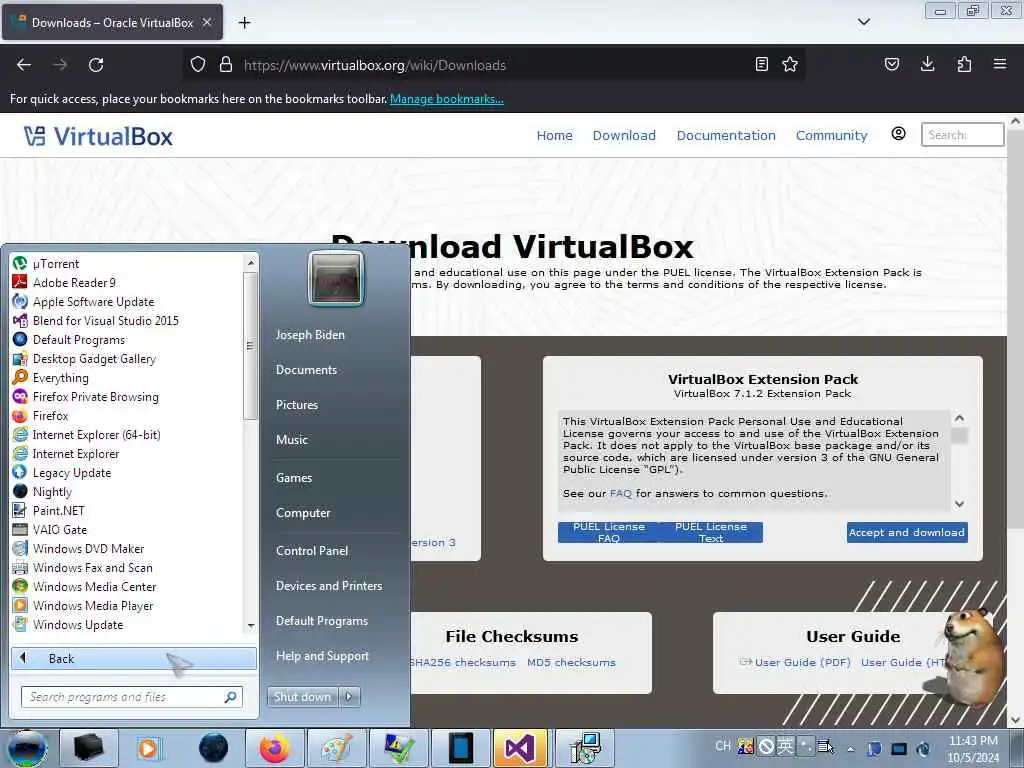Viewport: 1024px width, 768px height.
Task: Open the Download navigation item
Action: pyautogui.click(x=624, y=135)
